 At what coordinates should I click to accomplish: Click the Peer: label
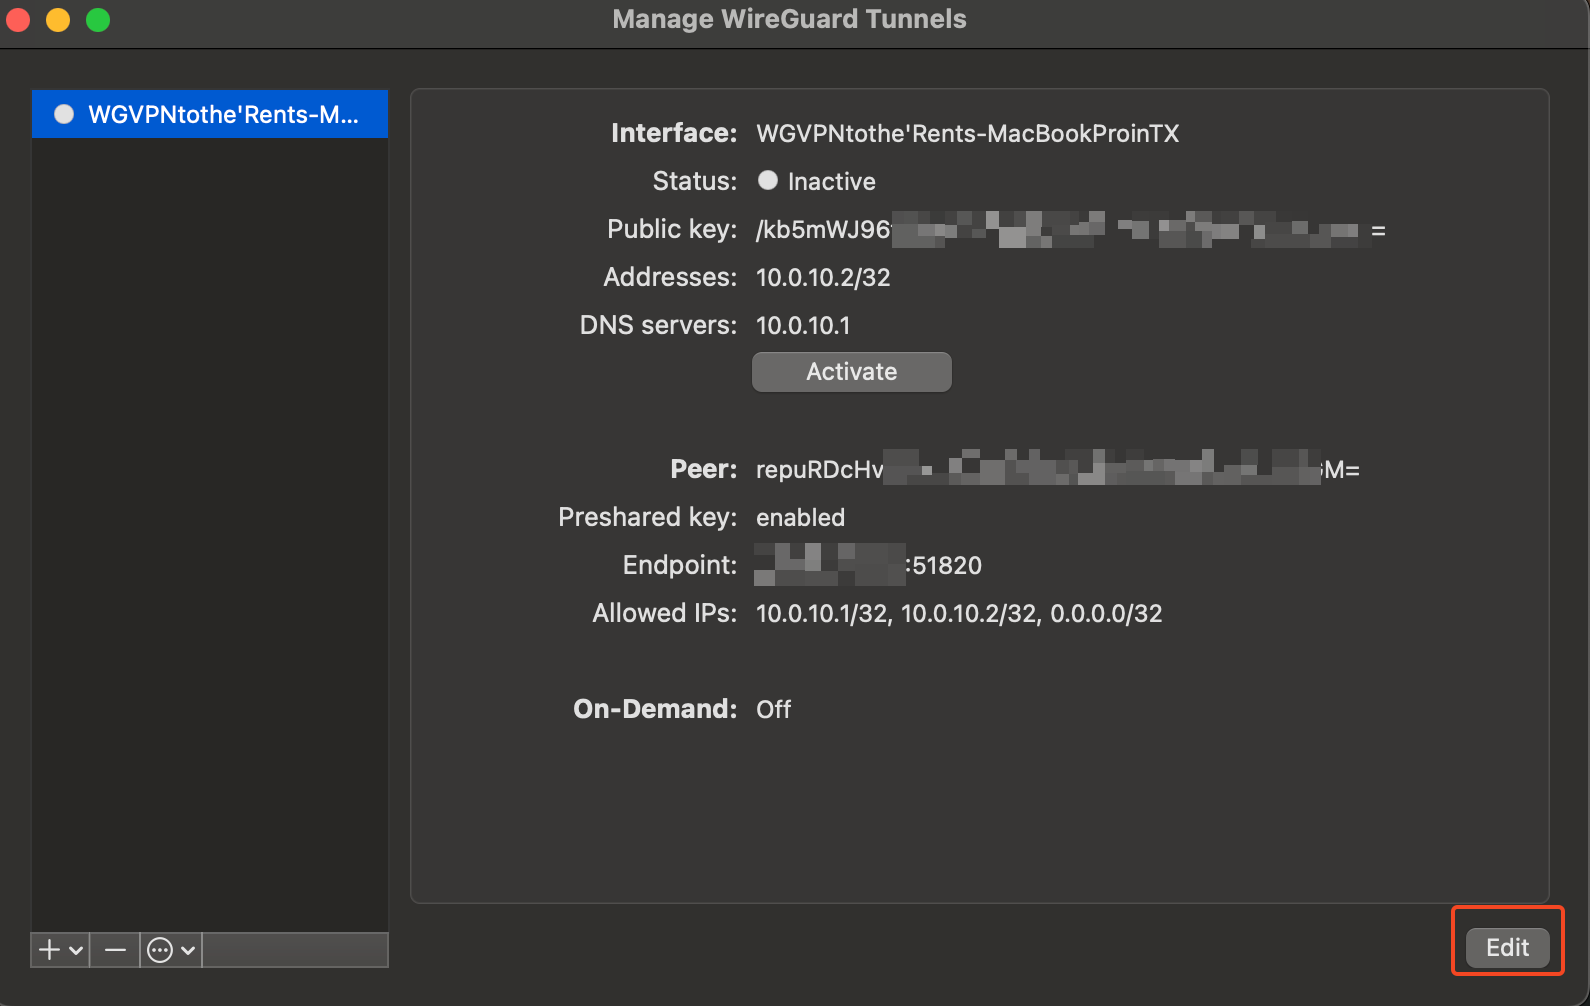tap(704, 469)
